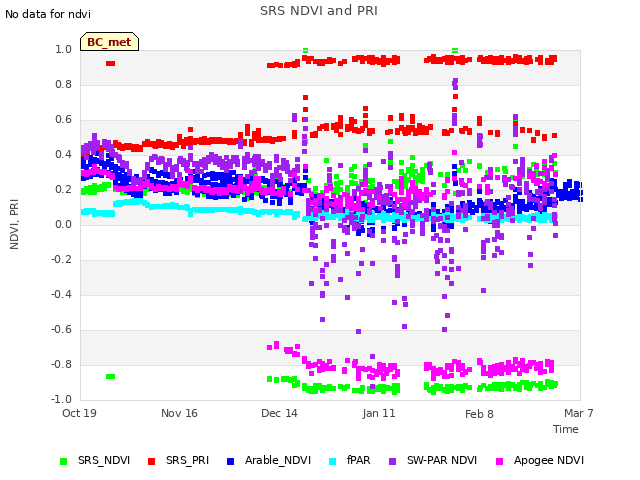The height and width of the screenshot is (480, 640).
Task: Click the Mar 7 x-axis tick label
Action: (x=579, y=413)
